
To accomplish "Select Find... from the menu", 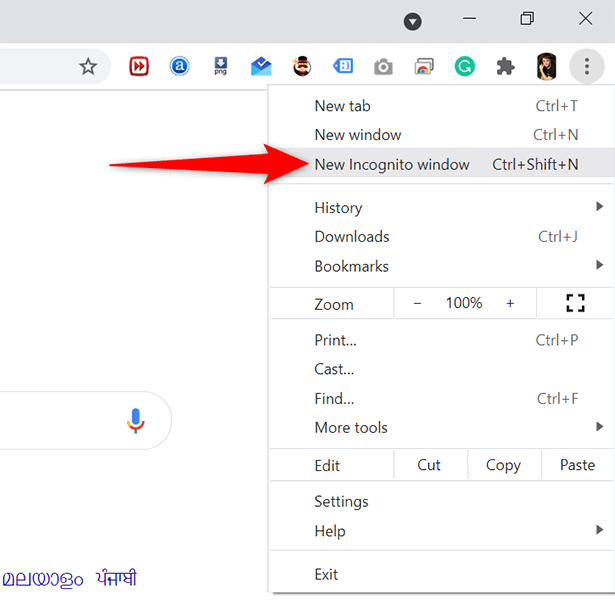I will pyautogui.click(x=442, y=398).
